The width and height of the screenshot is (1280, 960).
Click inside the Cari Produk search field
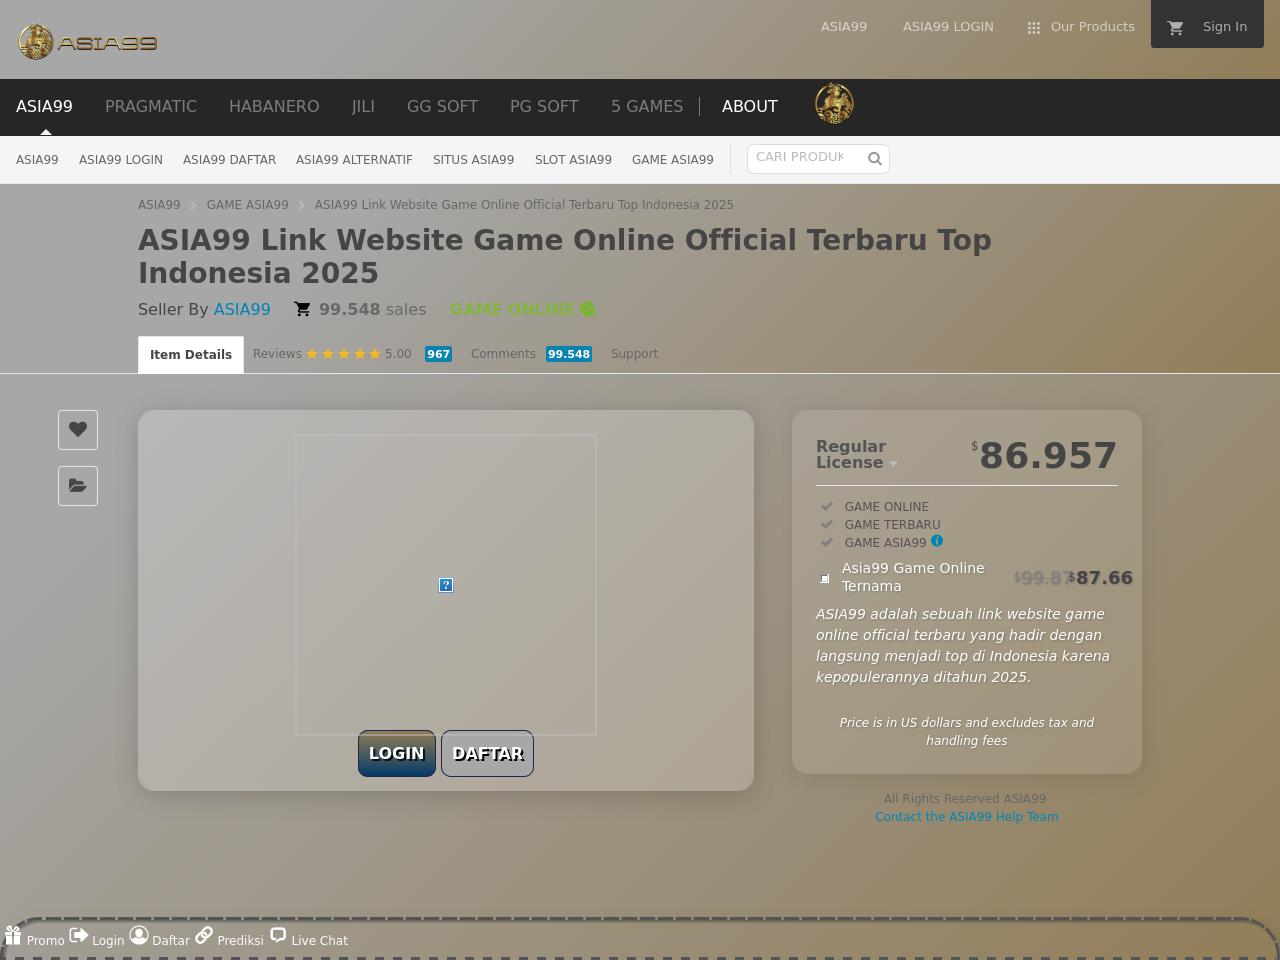[x=800, y=158]
